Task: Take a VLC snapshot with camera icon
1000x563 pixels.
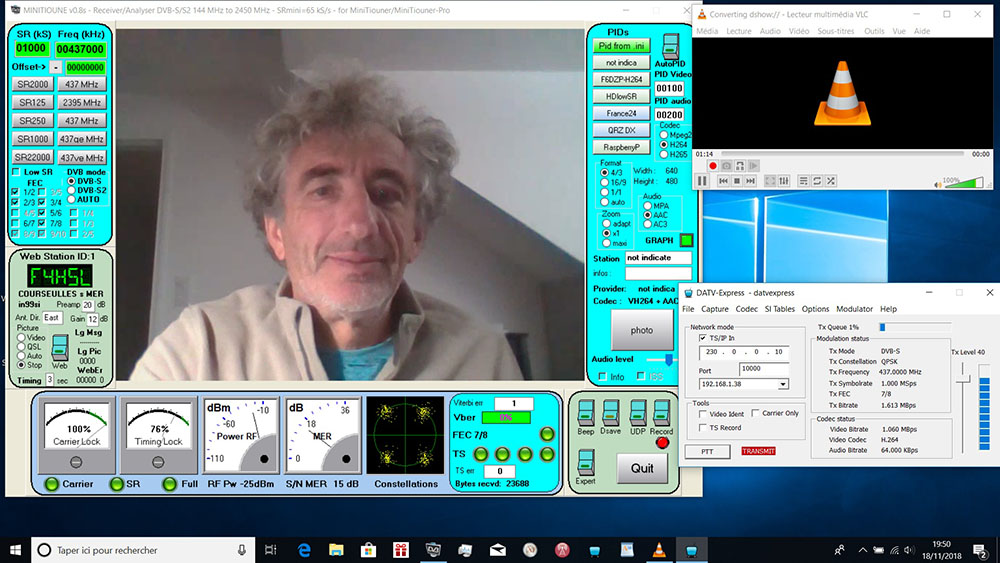Action: click(x=726, y=165)
